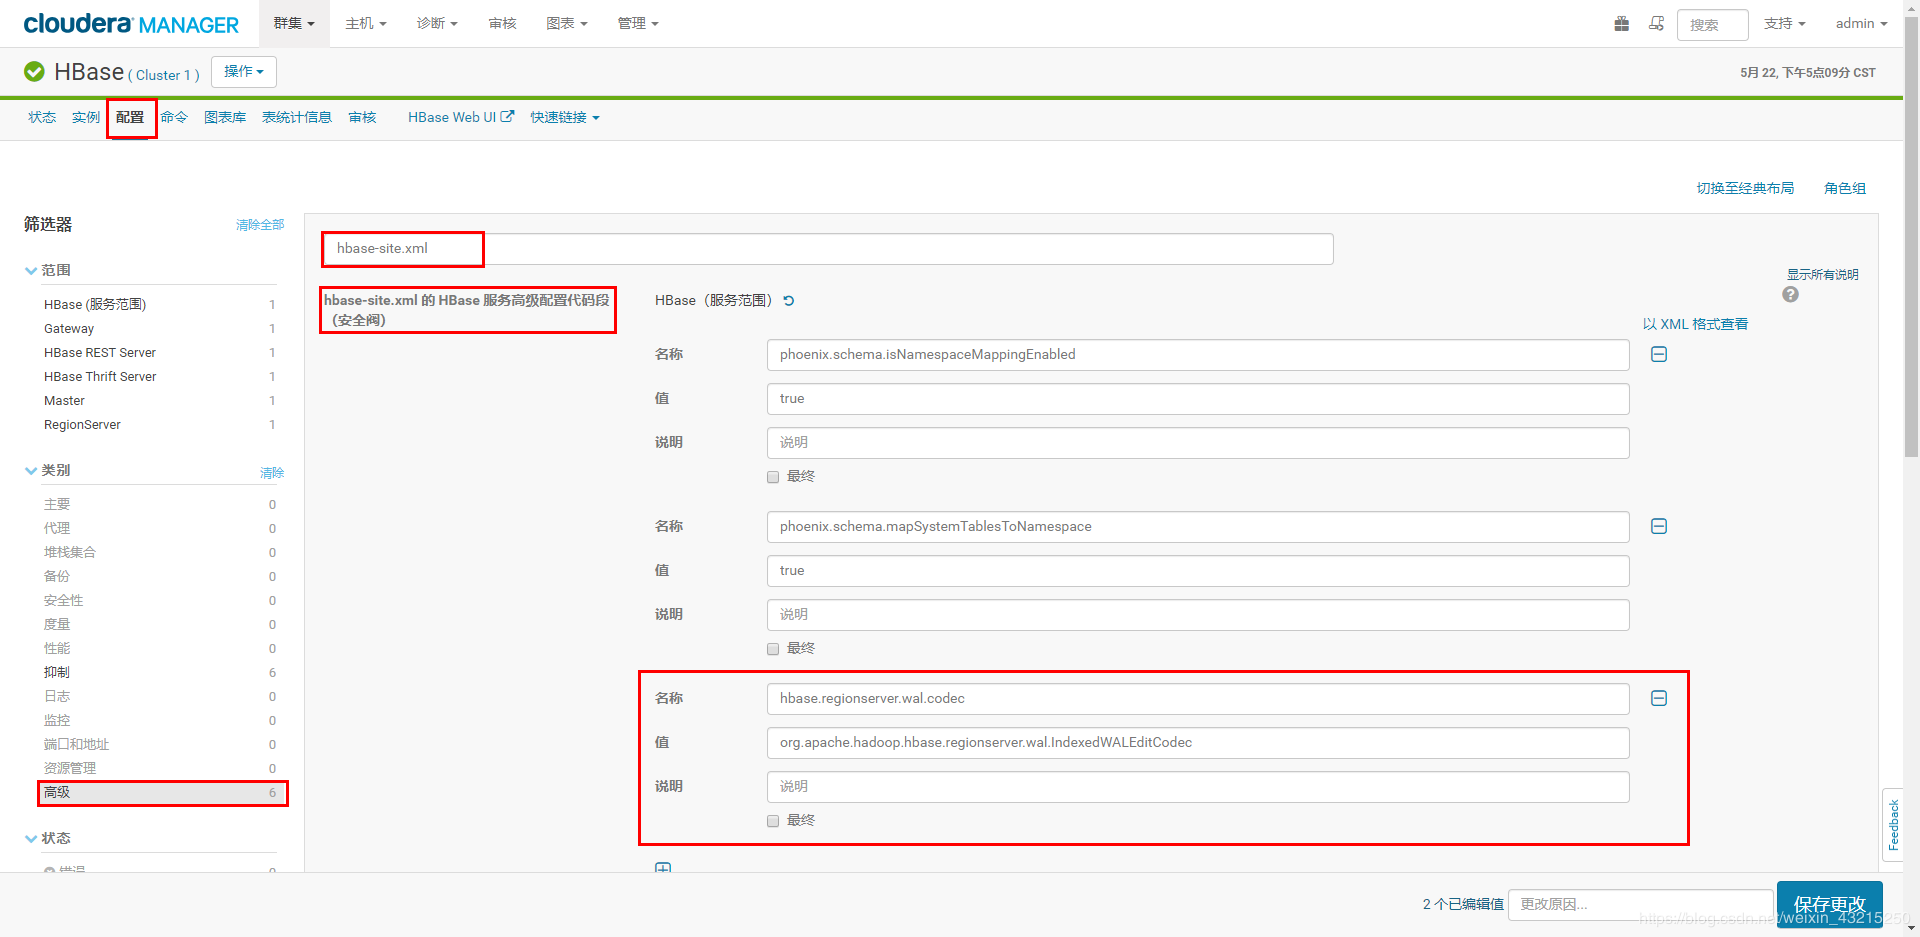Switch to the 实例 tab
The image size is (1920, 937).
pyautogui.click(x=86, y=117)
